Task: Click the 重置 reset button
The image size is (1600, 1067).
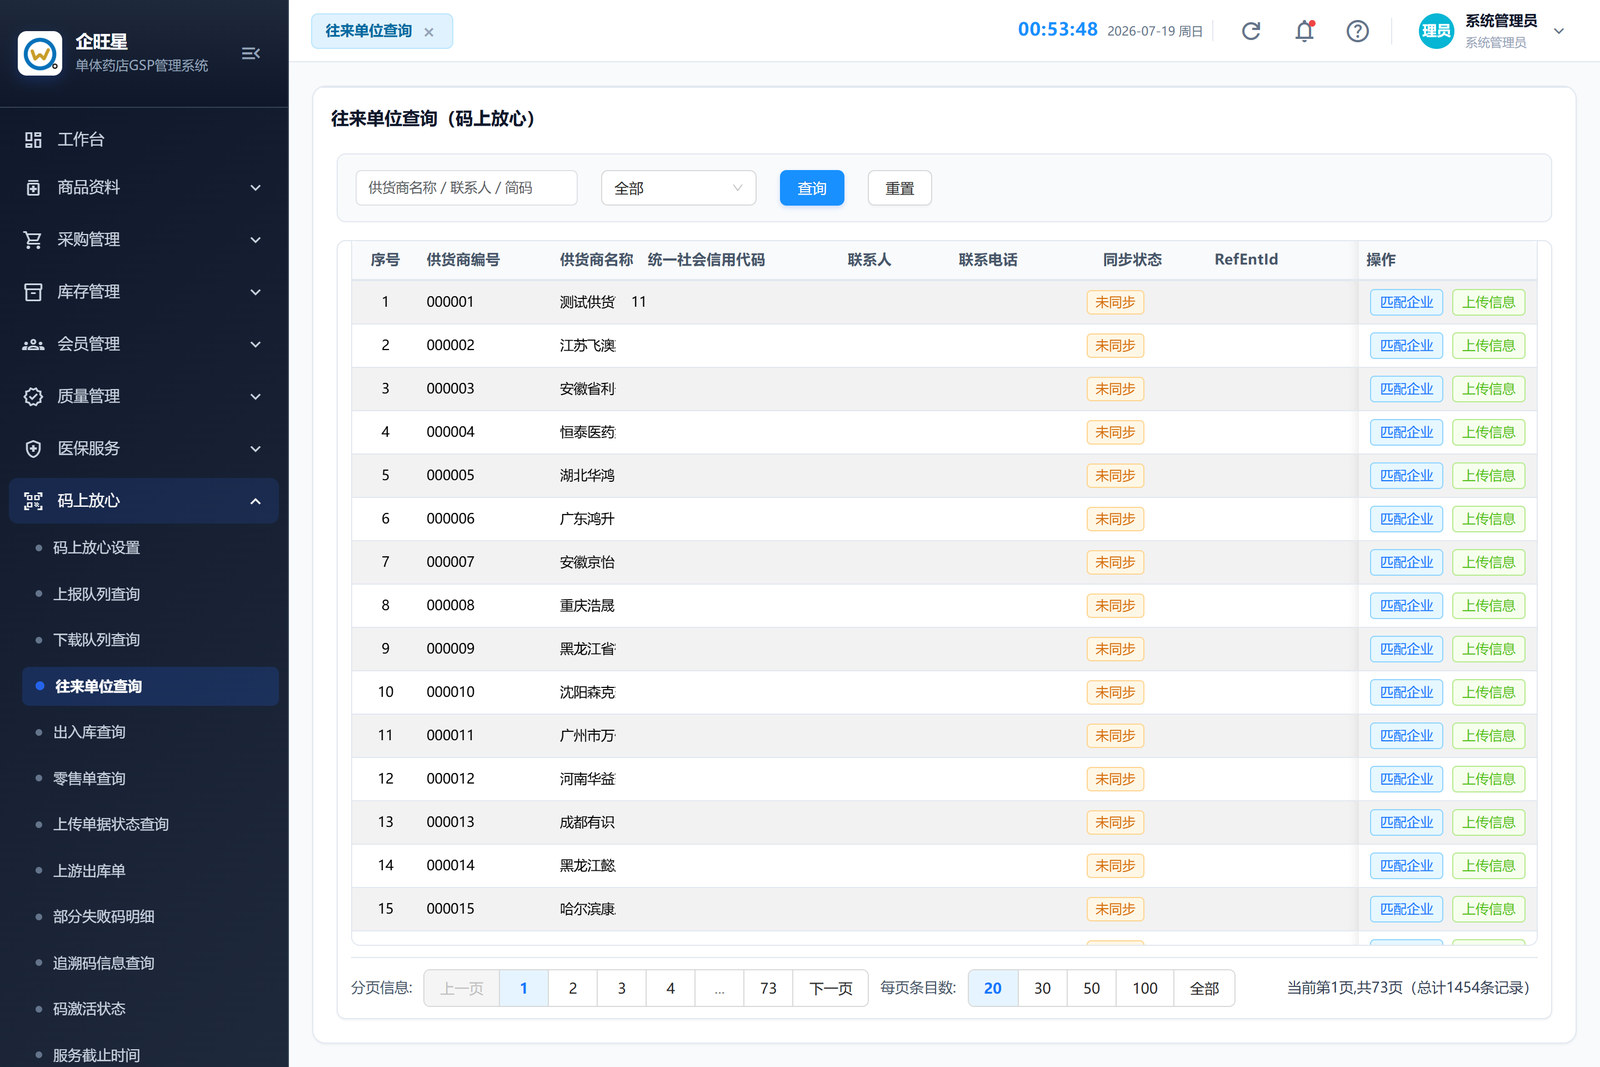Action: pyautogui.click(x=900, y=188)
